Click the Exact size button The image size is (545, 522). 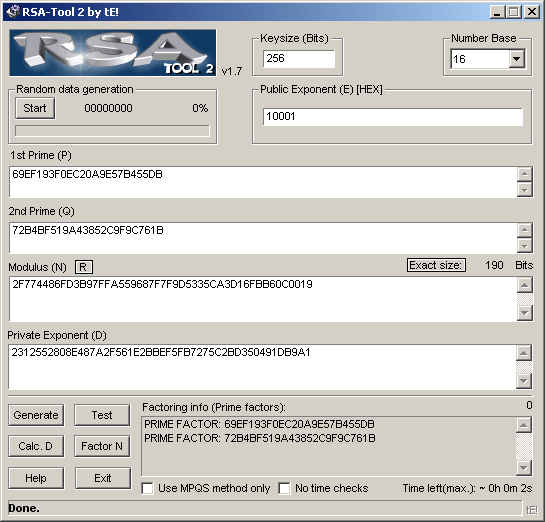(x=436, y=265)
